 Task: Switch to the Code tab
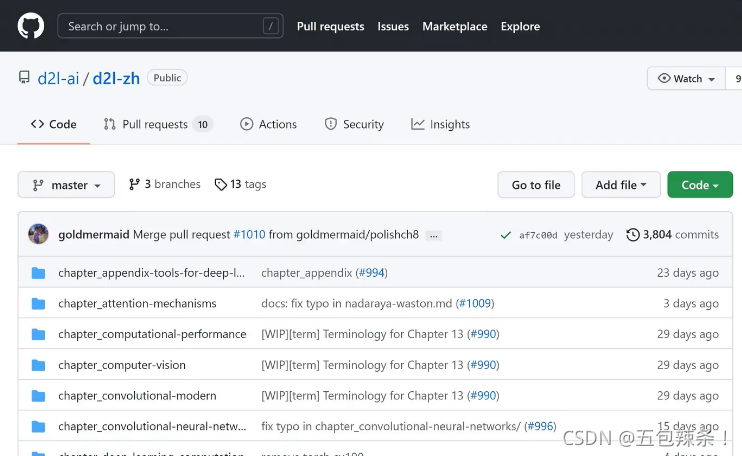pos(53,124)
